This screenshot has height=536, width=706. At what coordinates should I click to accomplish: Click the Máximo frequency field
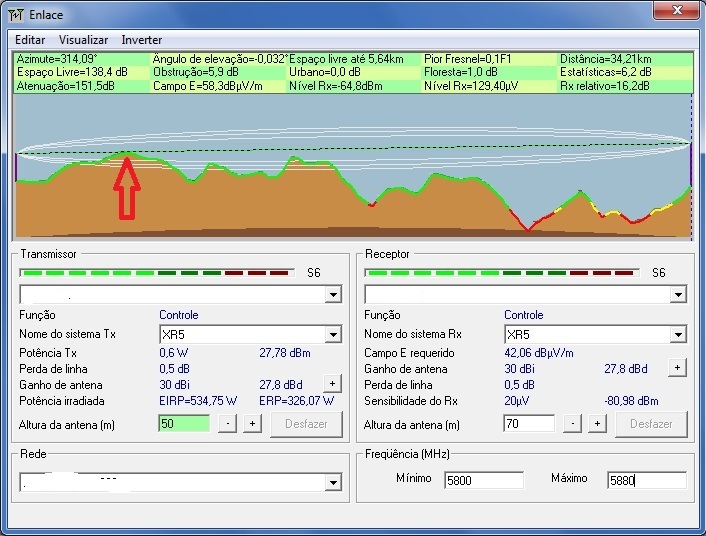647,480
